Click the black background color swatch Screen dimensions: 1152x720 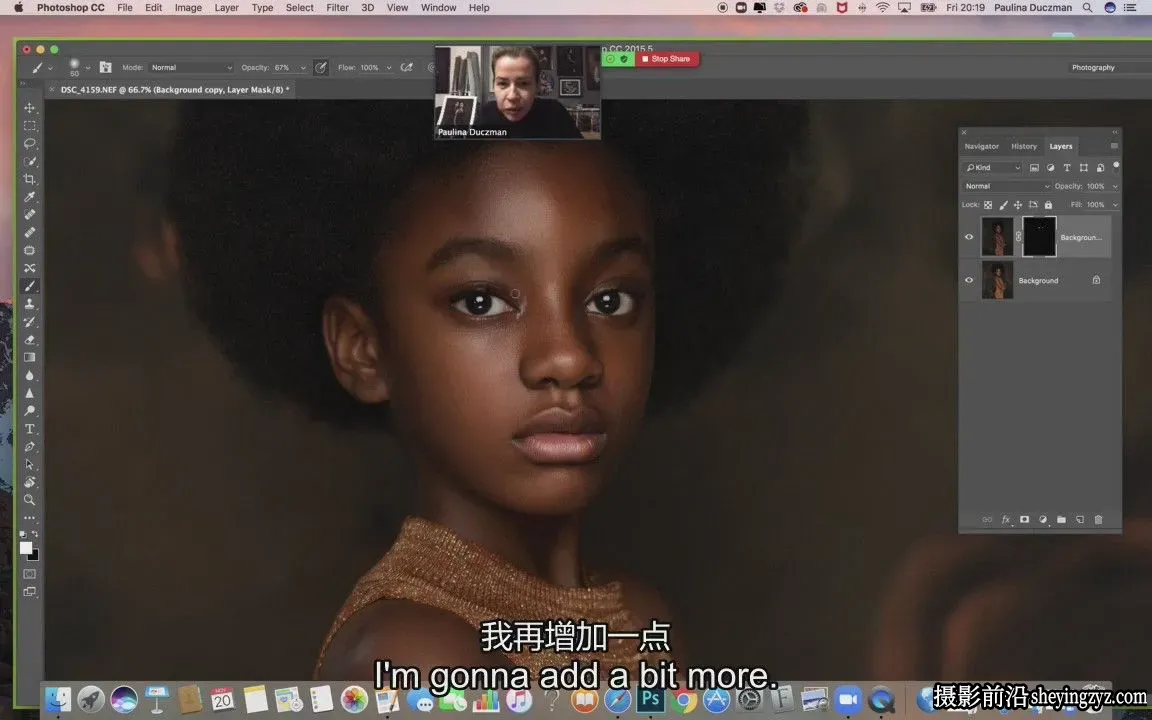coord(35,555)
